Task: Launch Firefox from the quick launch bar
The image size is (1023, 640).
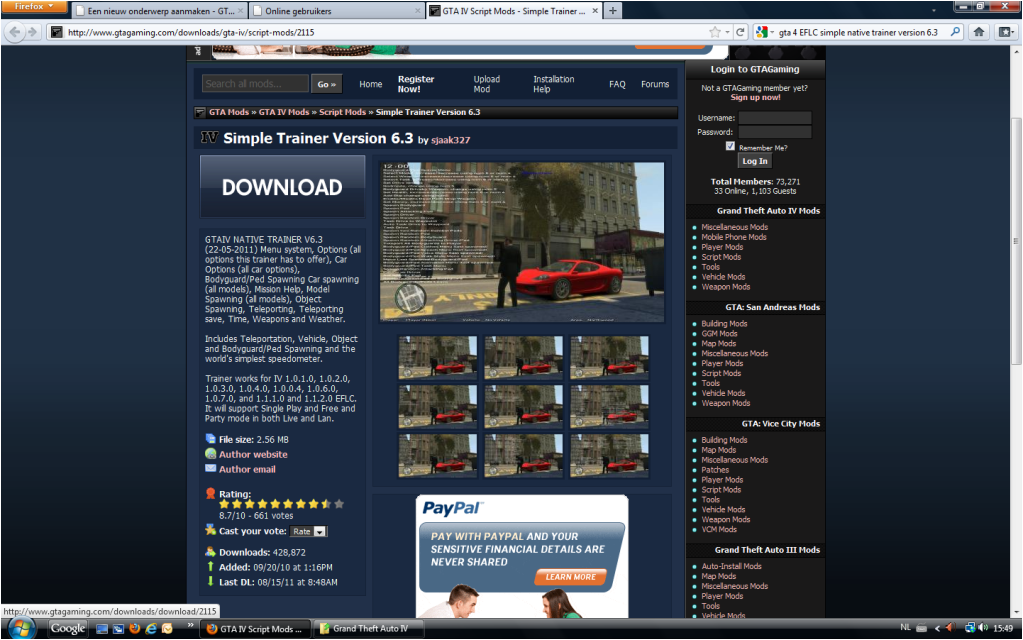Action: (135, 629)
